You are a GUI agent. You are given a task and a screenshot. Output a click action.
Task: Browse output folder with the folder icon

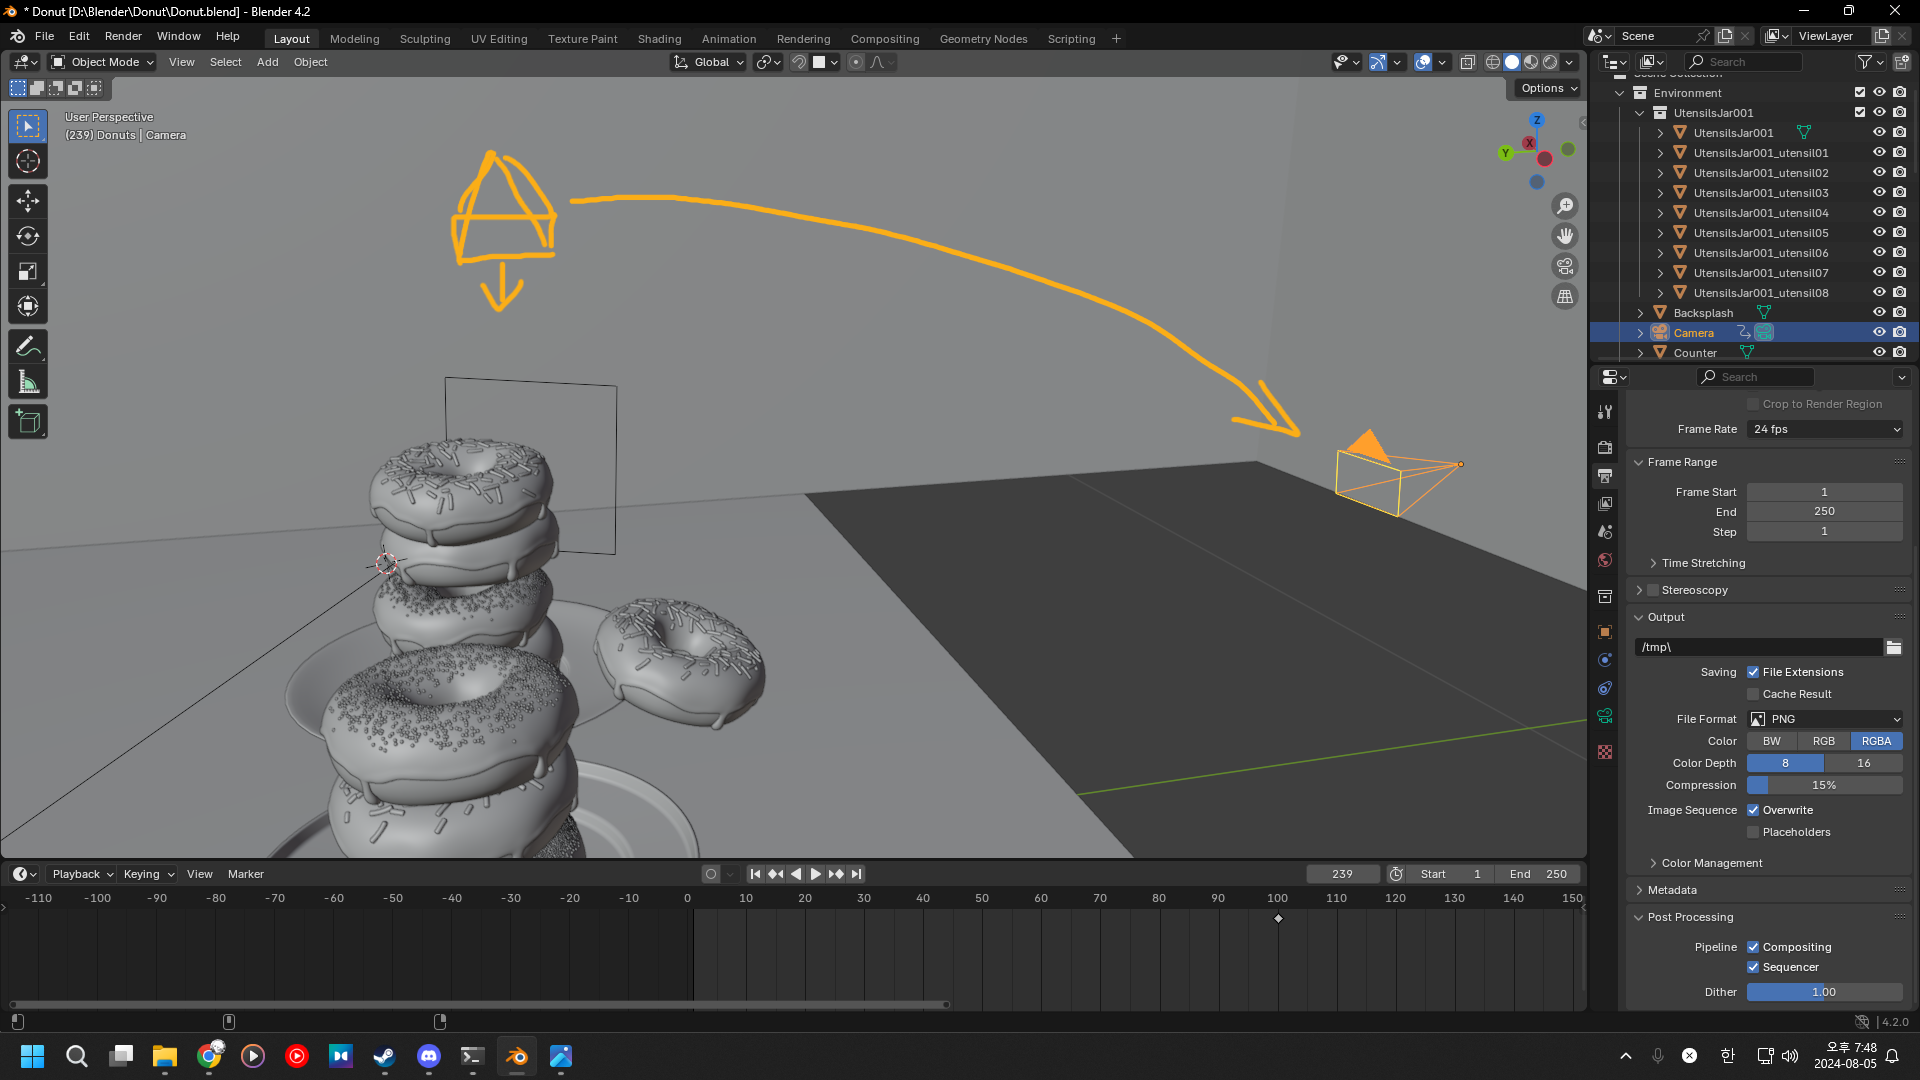point(1894,647)
